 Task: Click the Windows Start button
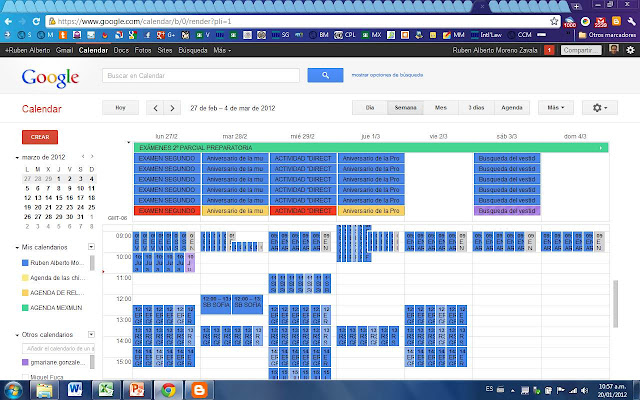pos(13,390)
